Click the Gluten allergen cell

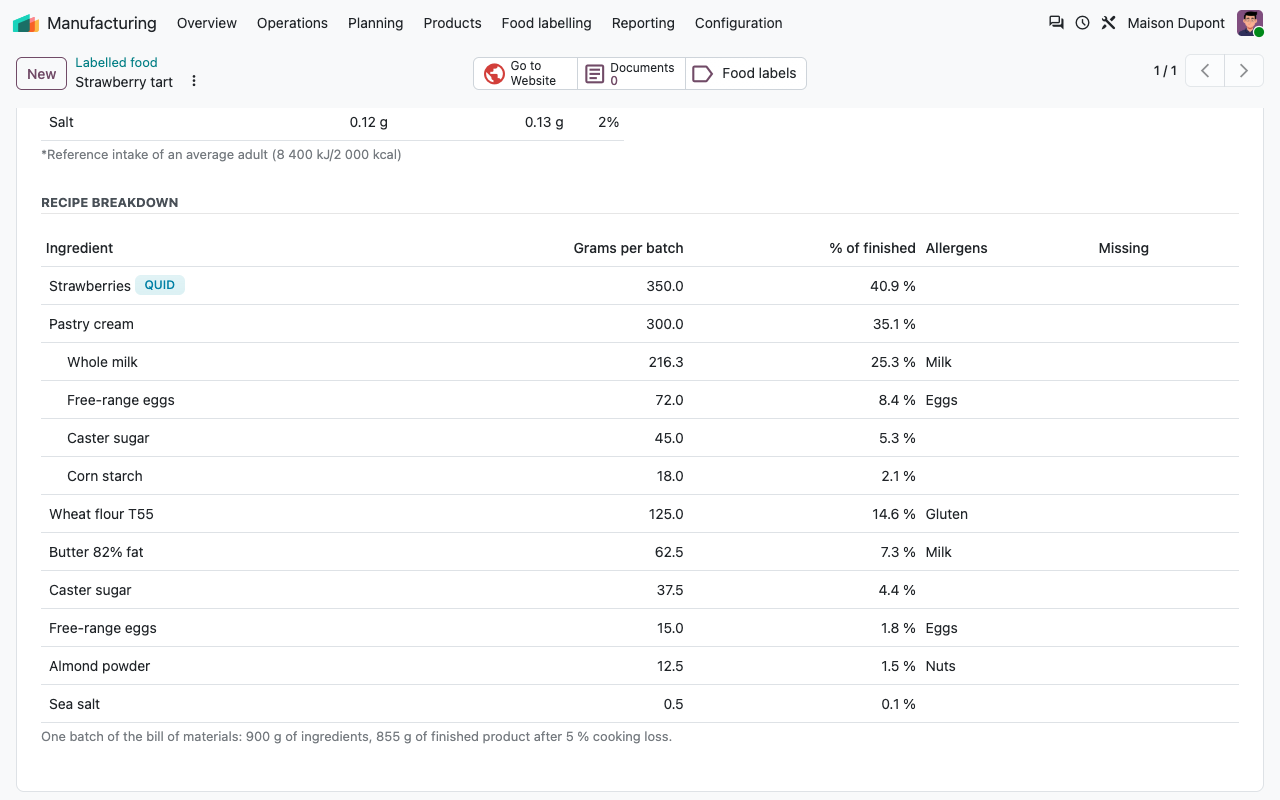947,514
